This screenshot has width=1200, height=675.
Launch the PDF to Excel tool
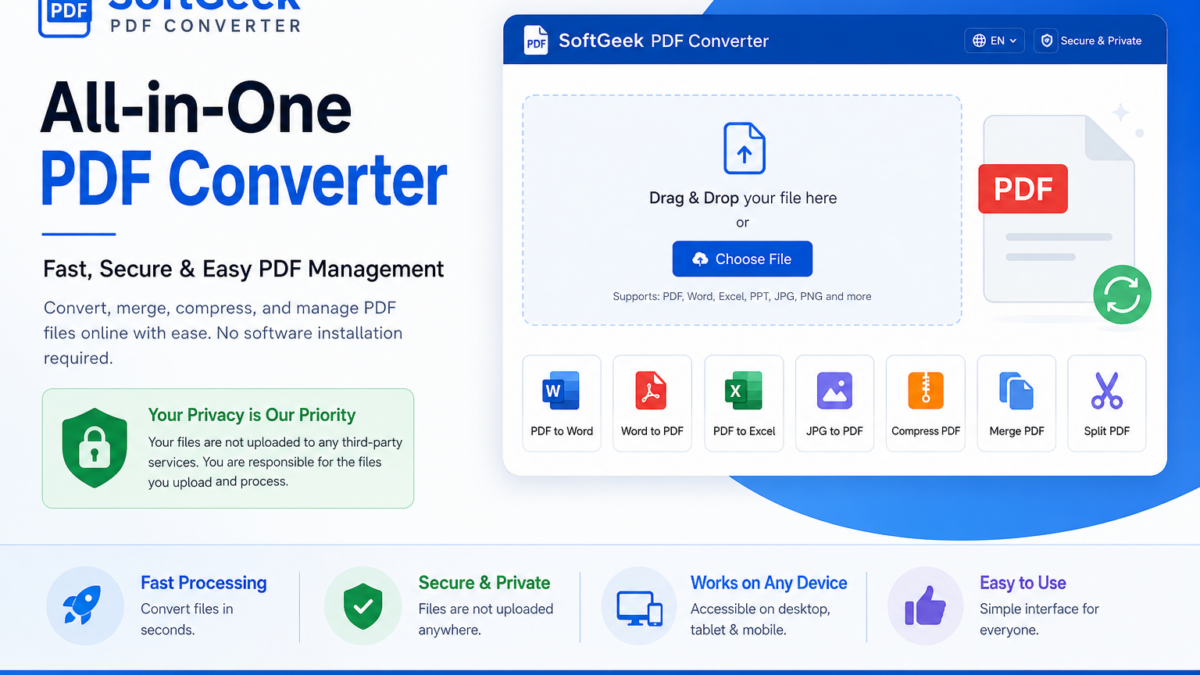point(744,403)
